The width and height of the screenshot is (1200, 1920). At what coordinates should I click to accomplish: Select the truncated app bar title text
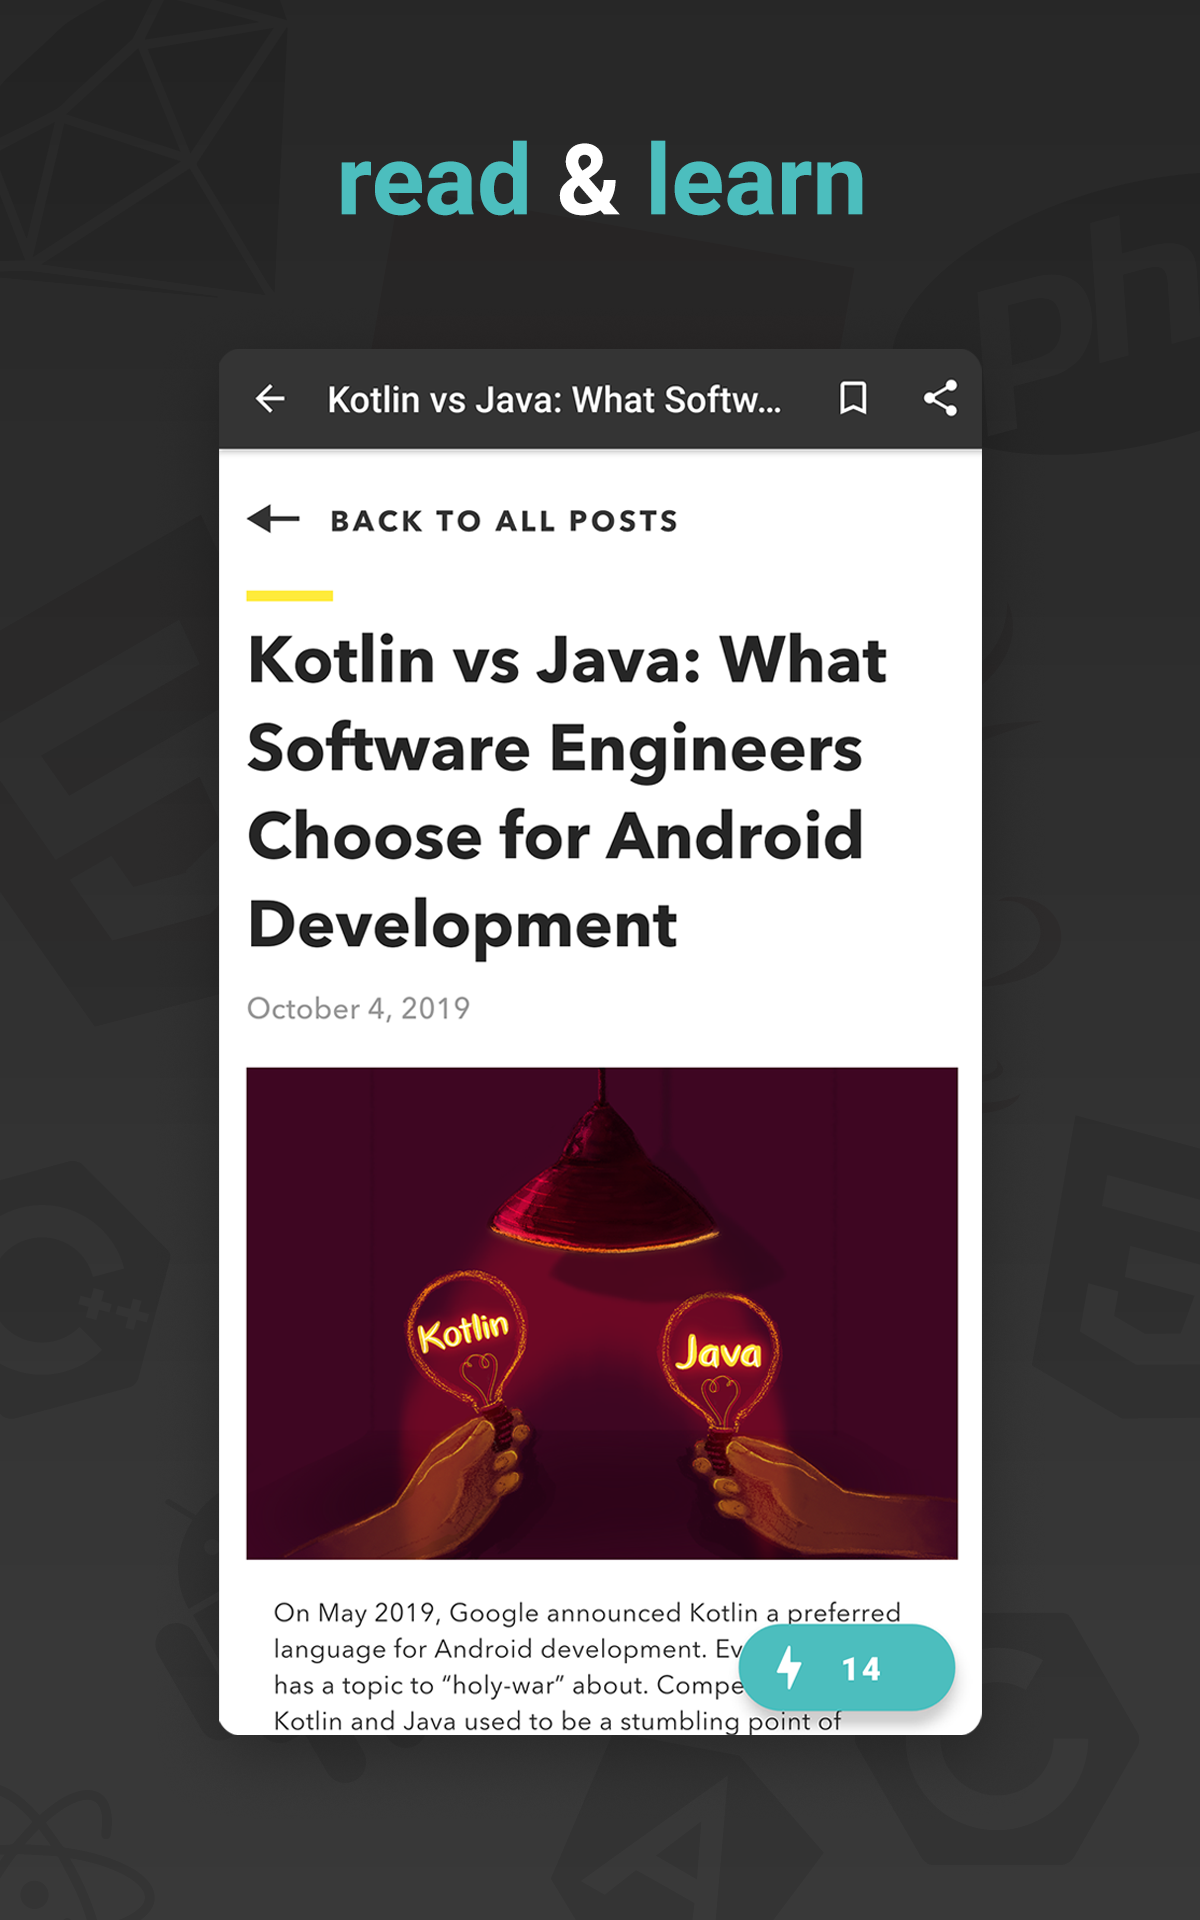(x=554, y=400)
